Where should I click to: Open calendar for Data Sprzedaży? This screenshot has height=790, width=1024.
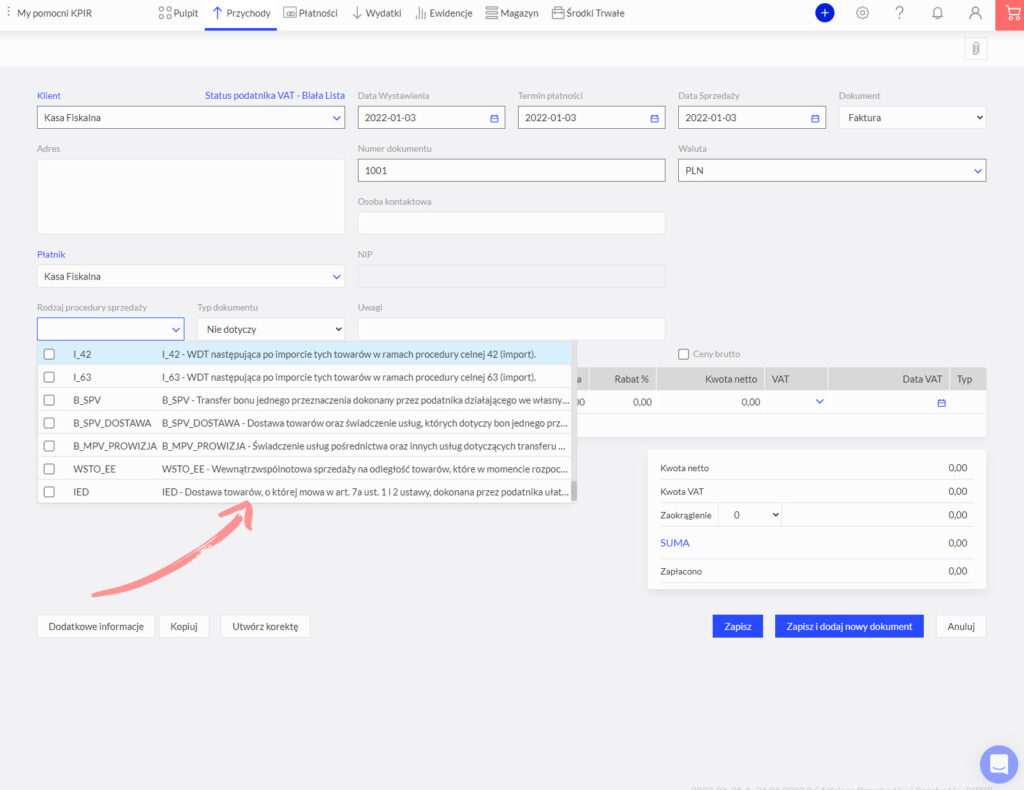[x=815, y=118]
